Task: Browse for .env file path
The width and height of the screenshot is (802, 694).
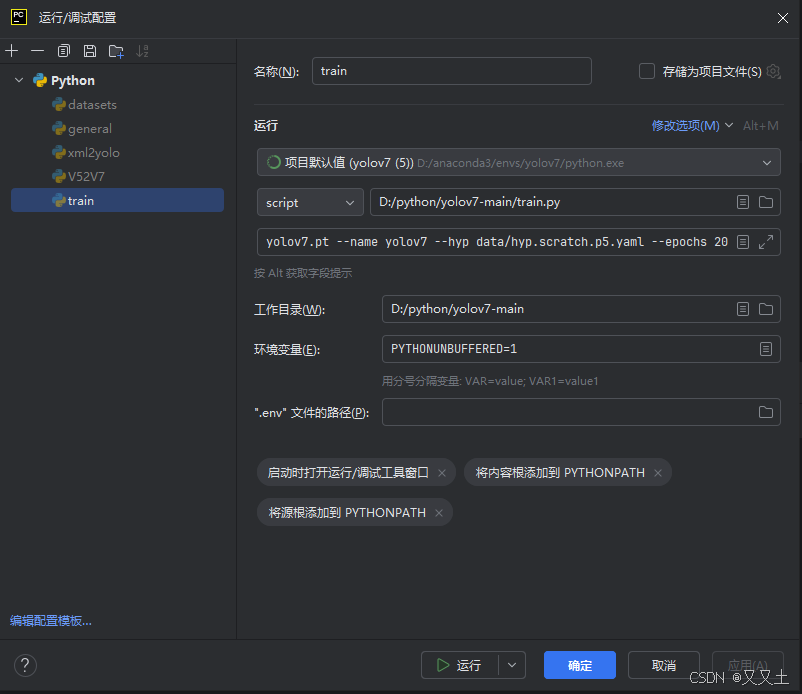Action: coord(766,412)
